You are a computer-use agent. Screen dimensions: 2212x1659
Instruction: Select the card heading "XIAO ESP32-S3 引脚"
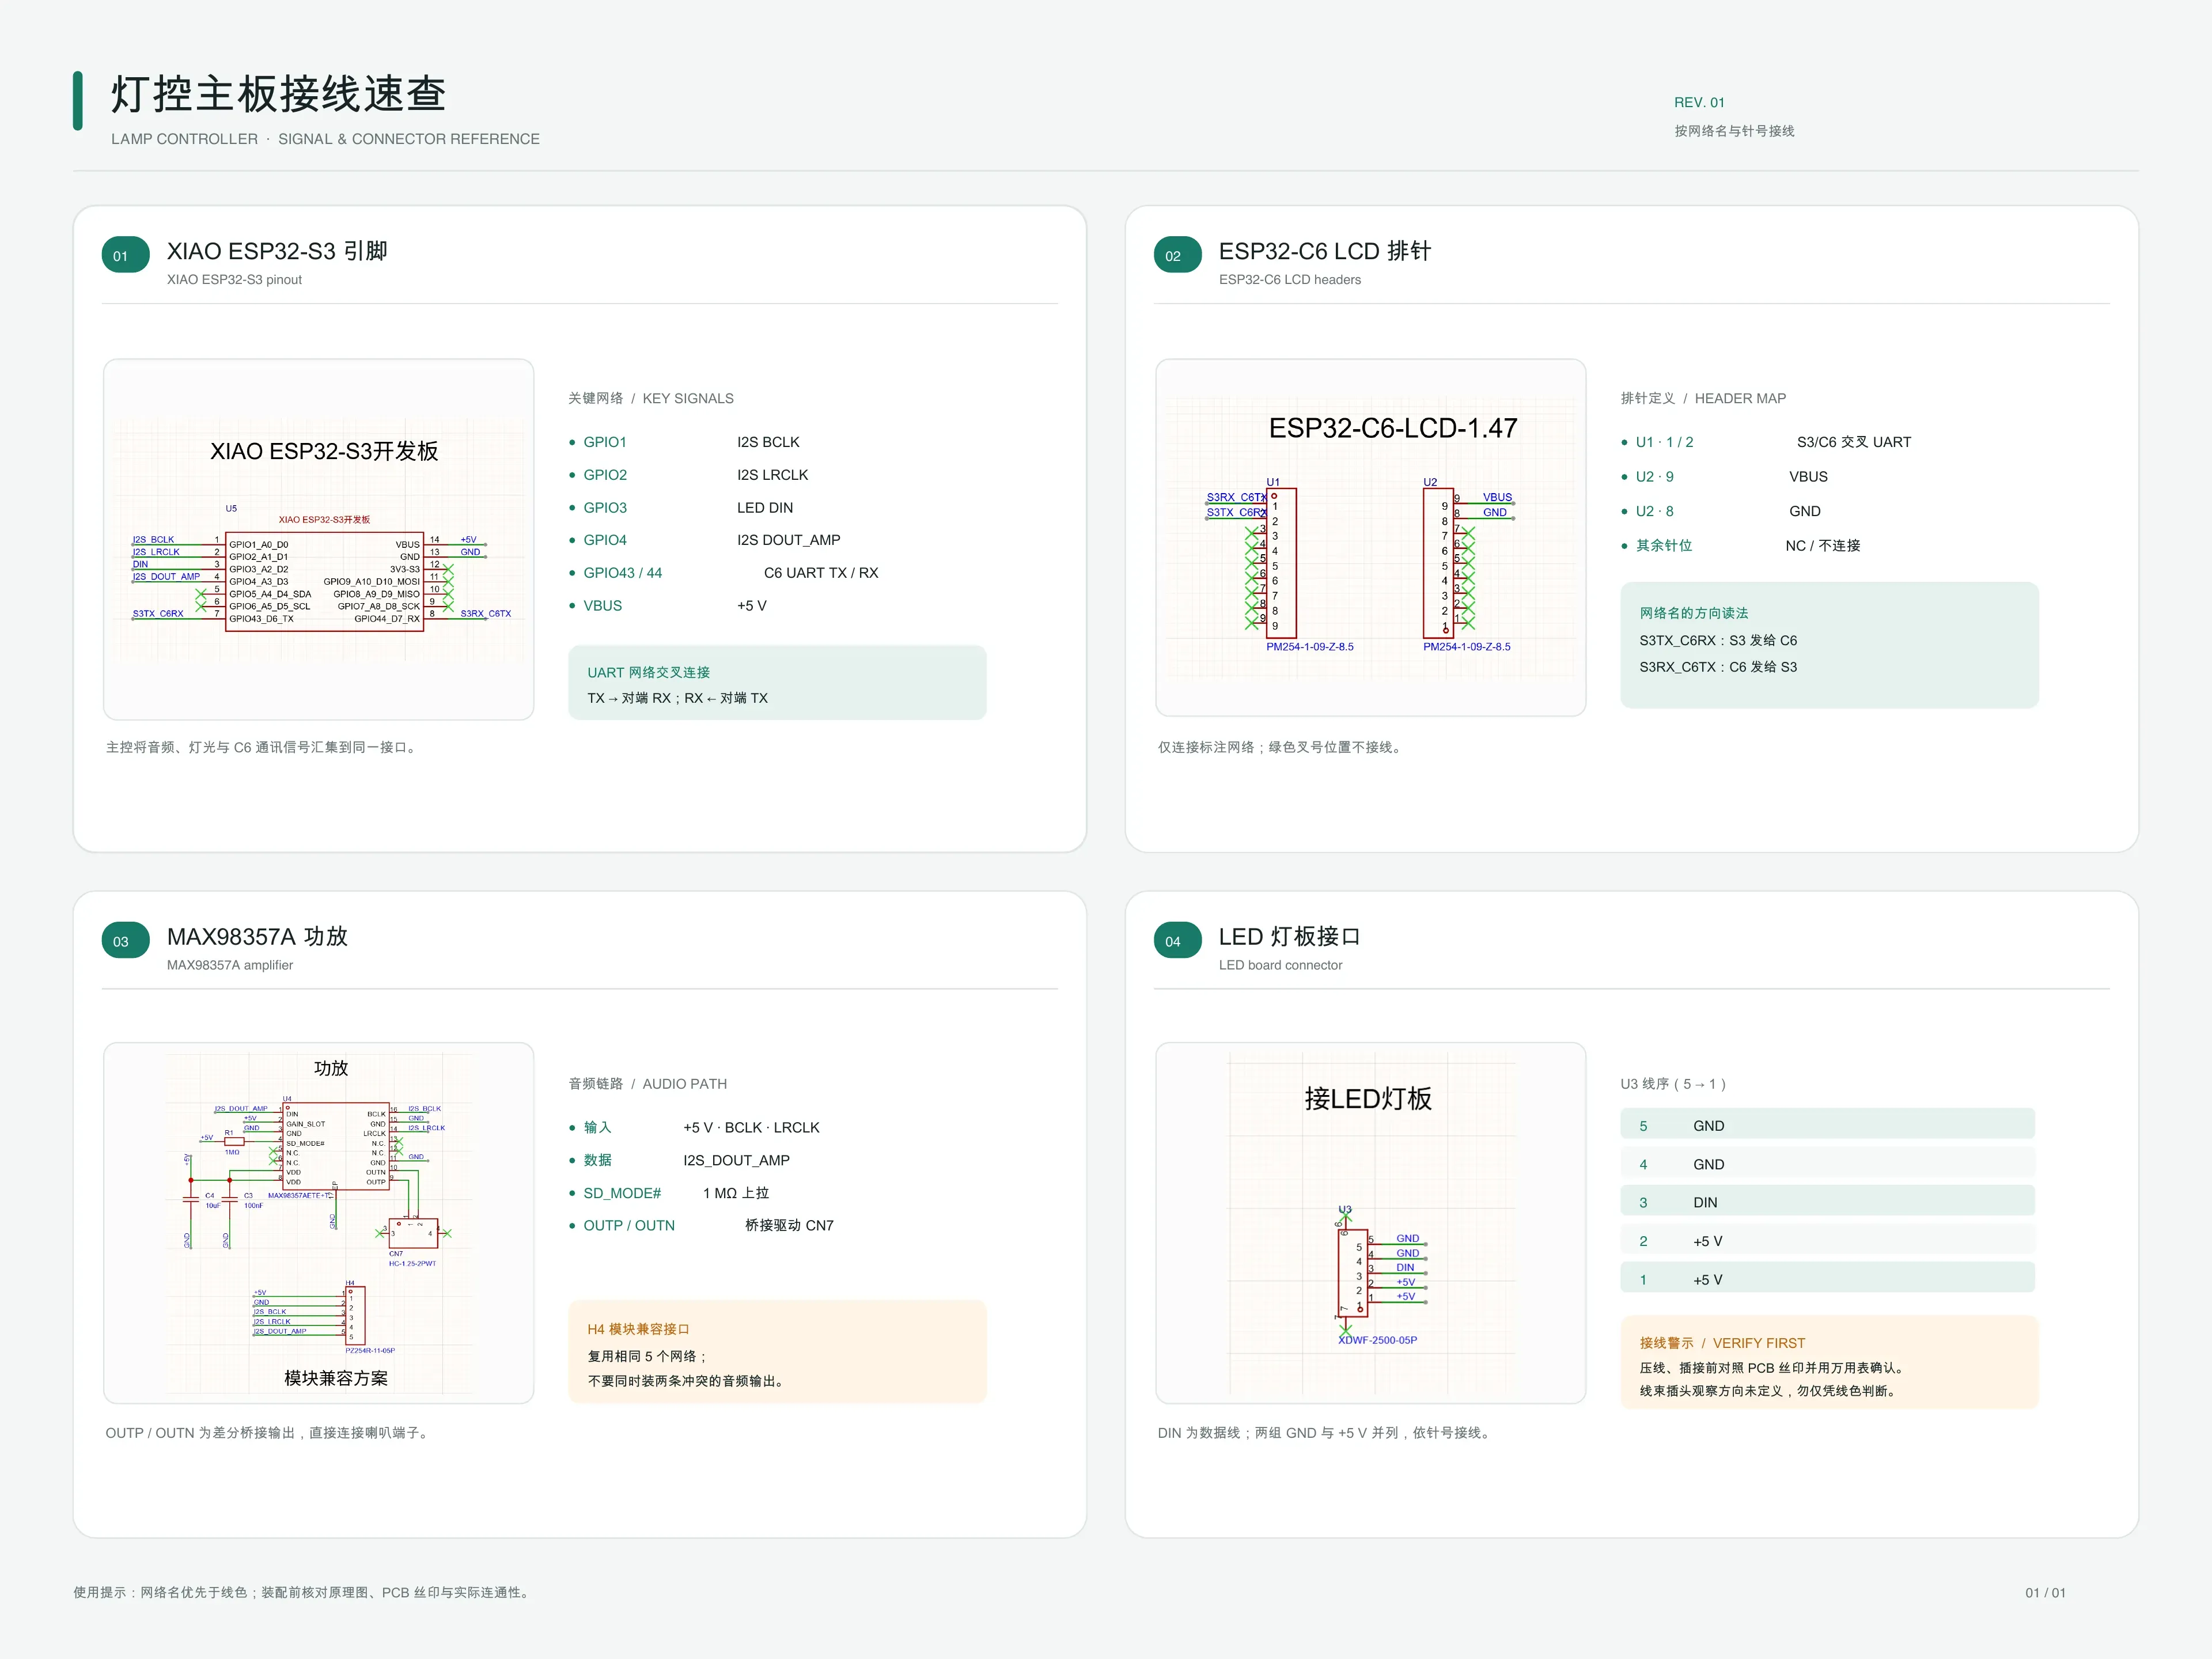(277, 251)
